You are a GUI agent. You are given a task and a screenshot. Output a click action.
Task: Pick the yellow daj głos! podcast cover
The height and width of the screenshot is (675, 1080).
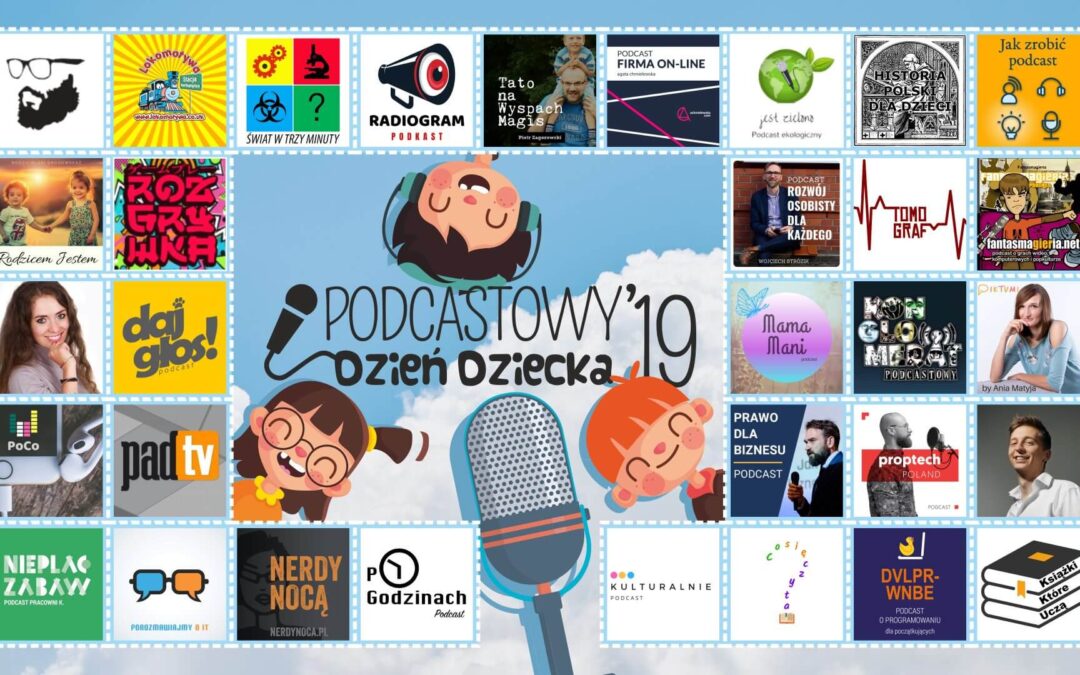click(x=169, y=337)
